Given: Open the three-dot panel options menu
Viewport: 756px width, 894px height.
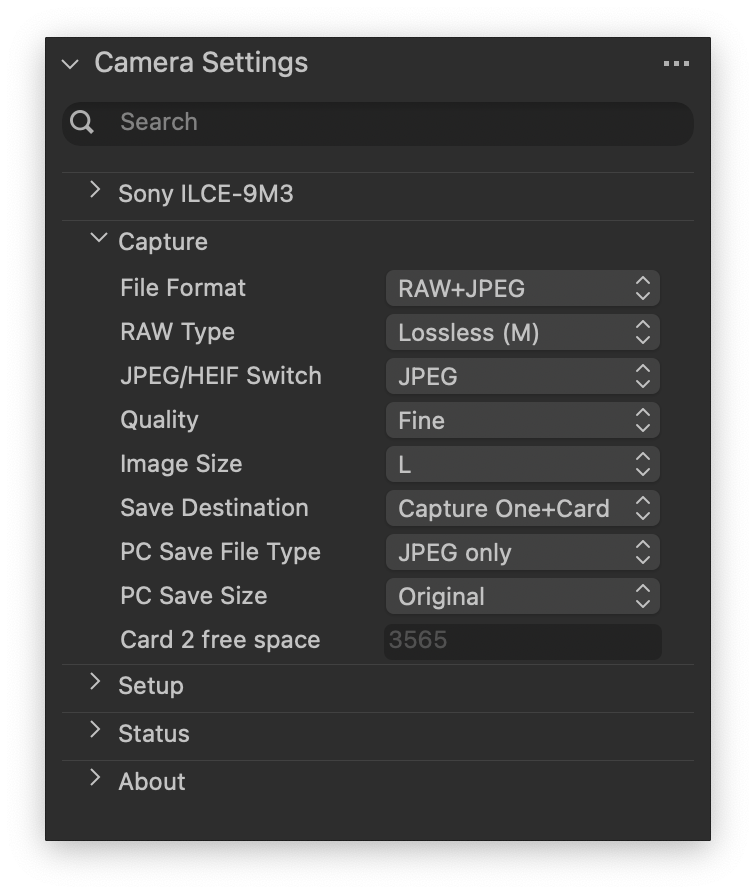Looking at the screenshot, I should (676, 64).
